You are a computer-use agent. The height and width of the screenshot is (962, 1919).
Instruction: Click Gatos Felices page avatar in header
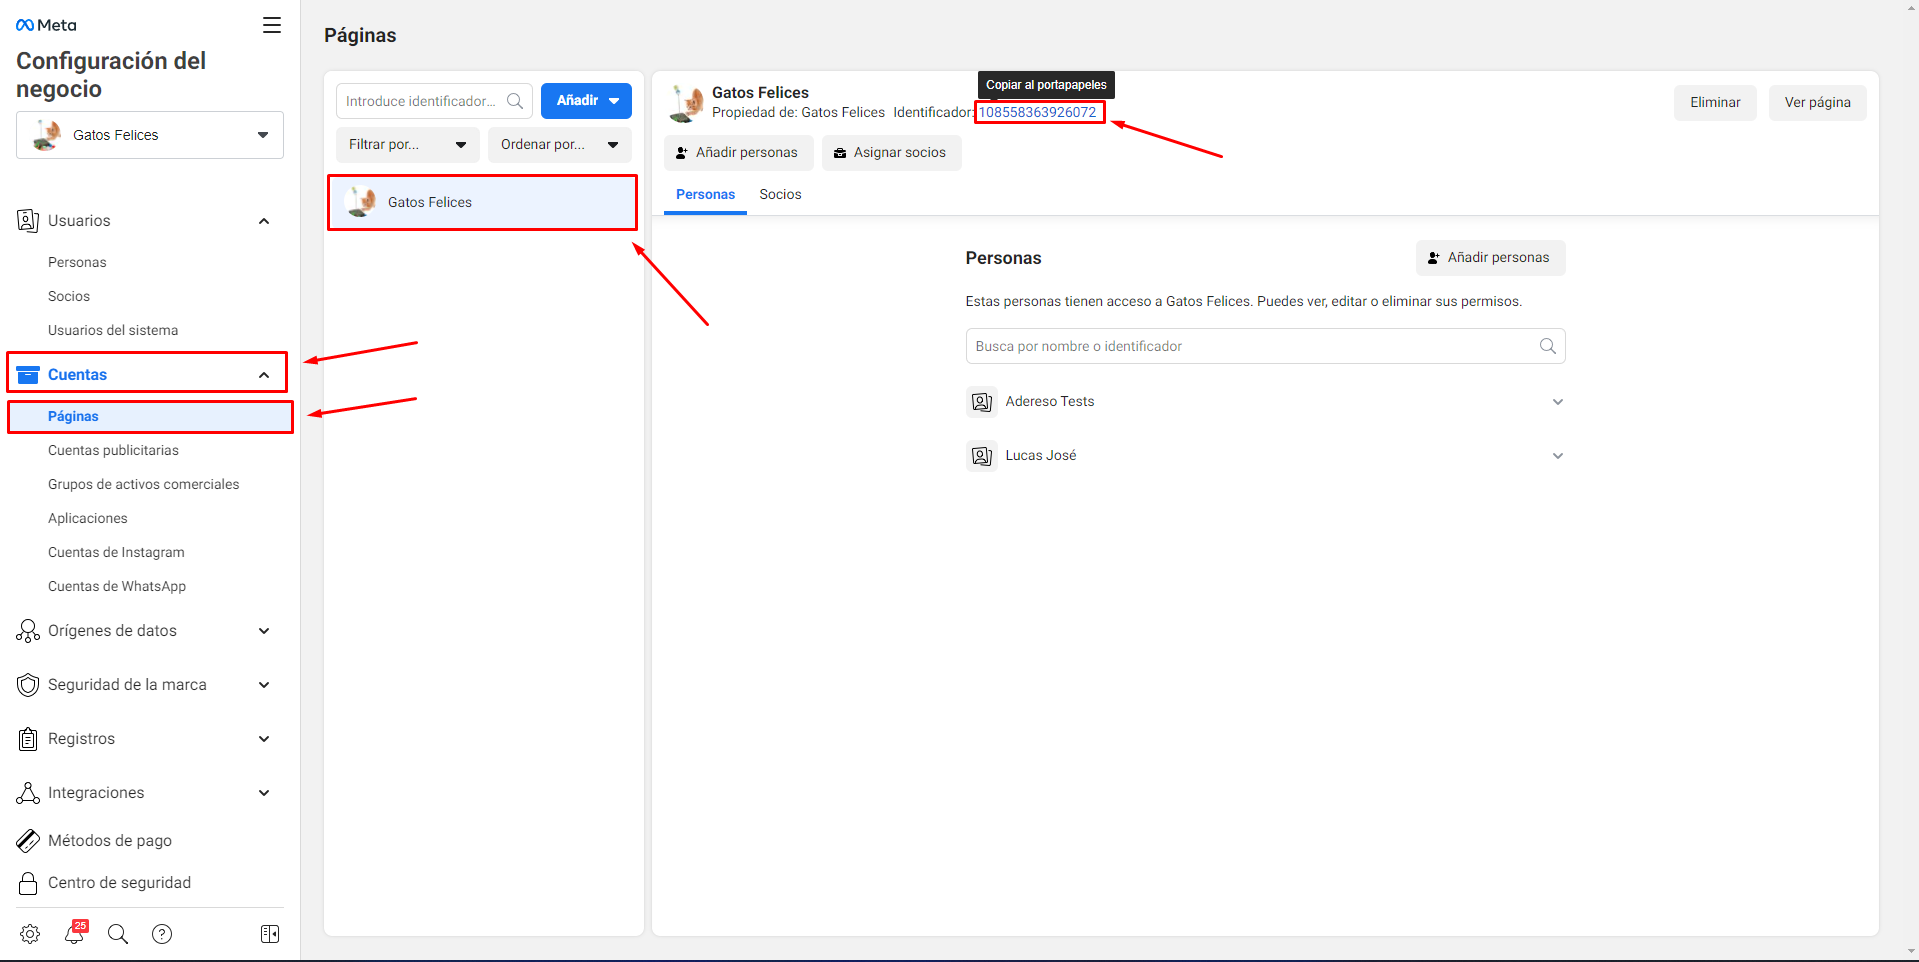686,103
